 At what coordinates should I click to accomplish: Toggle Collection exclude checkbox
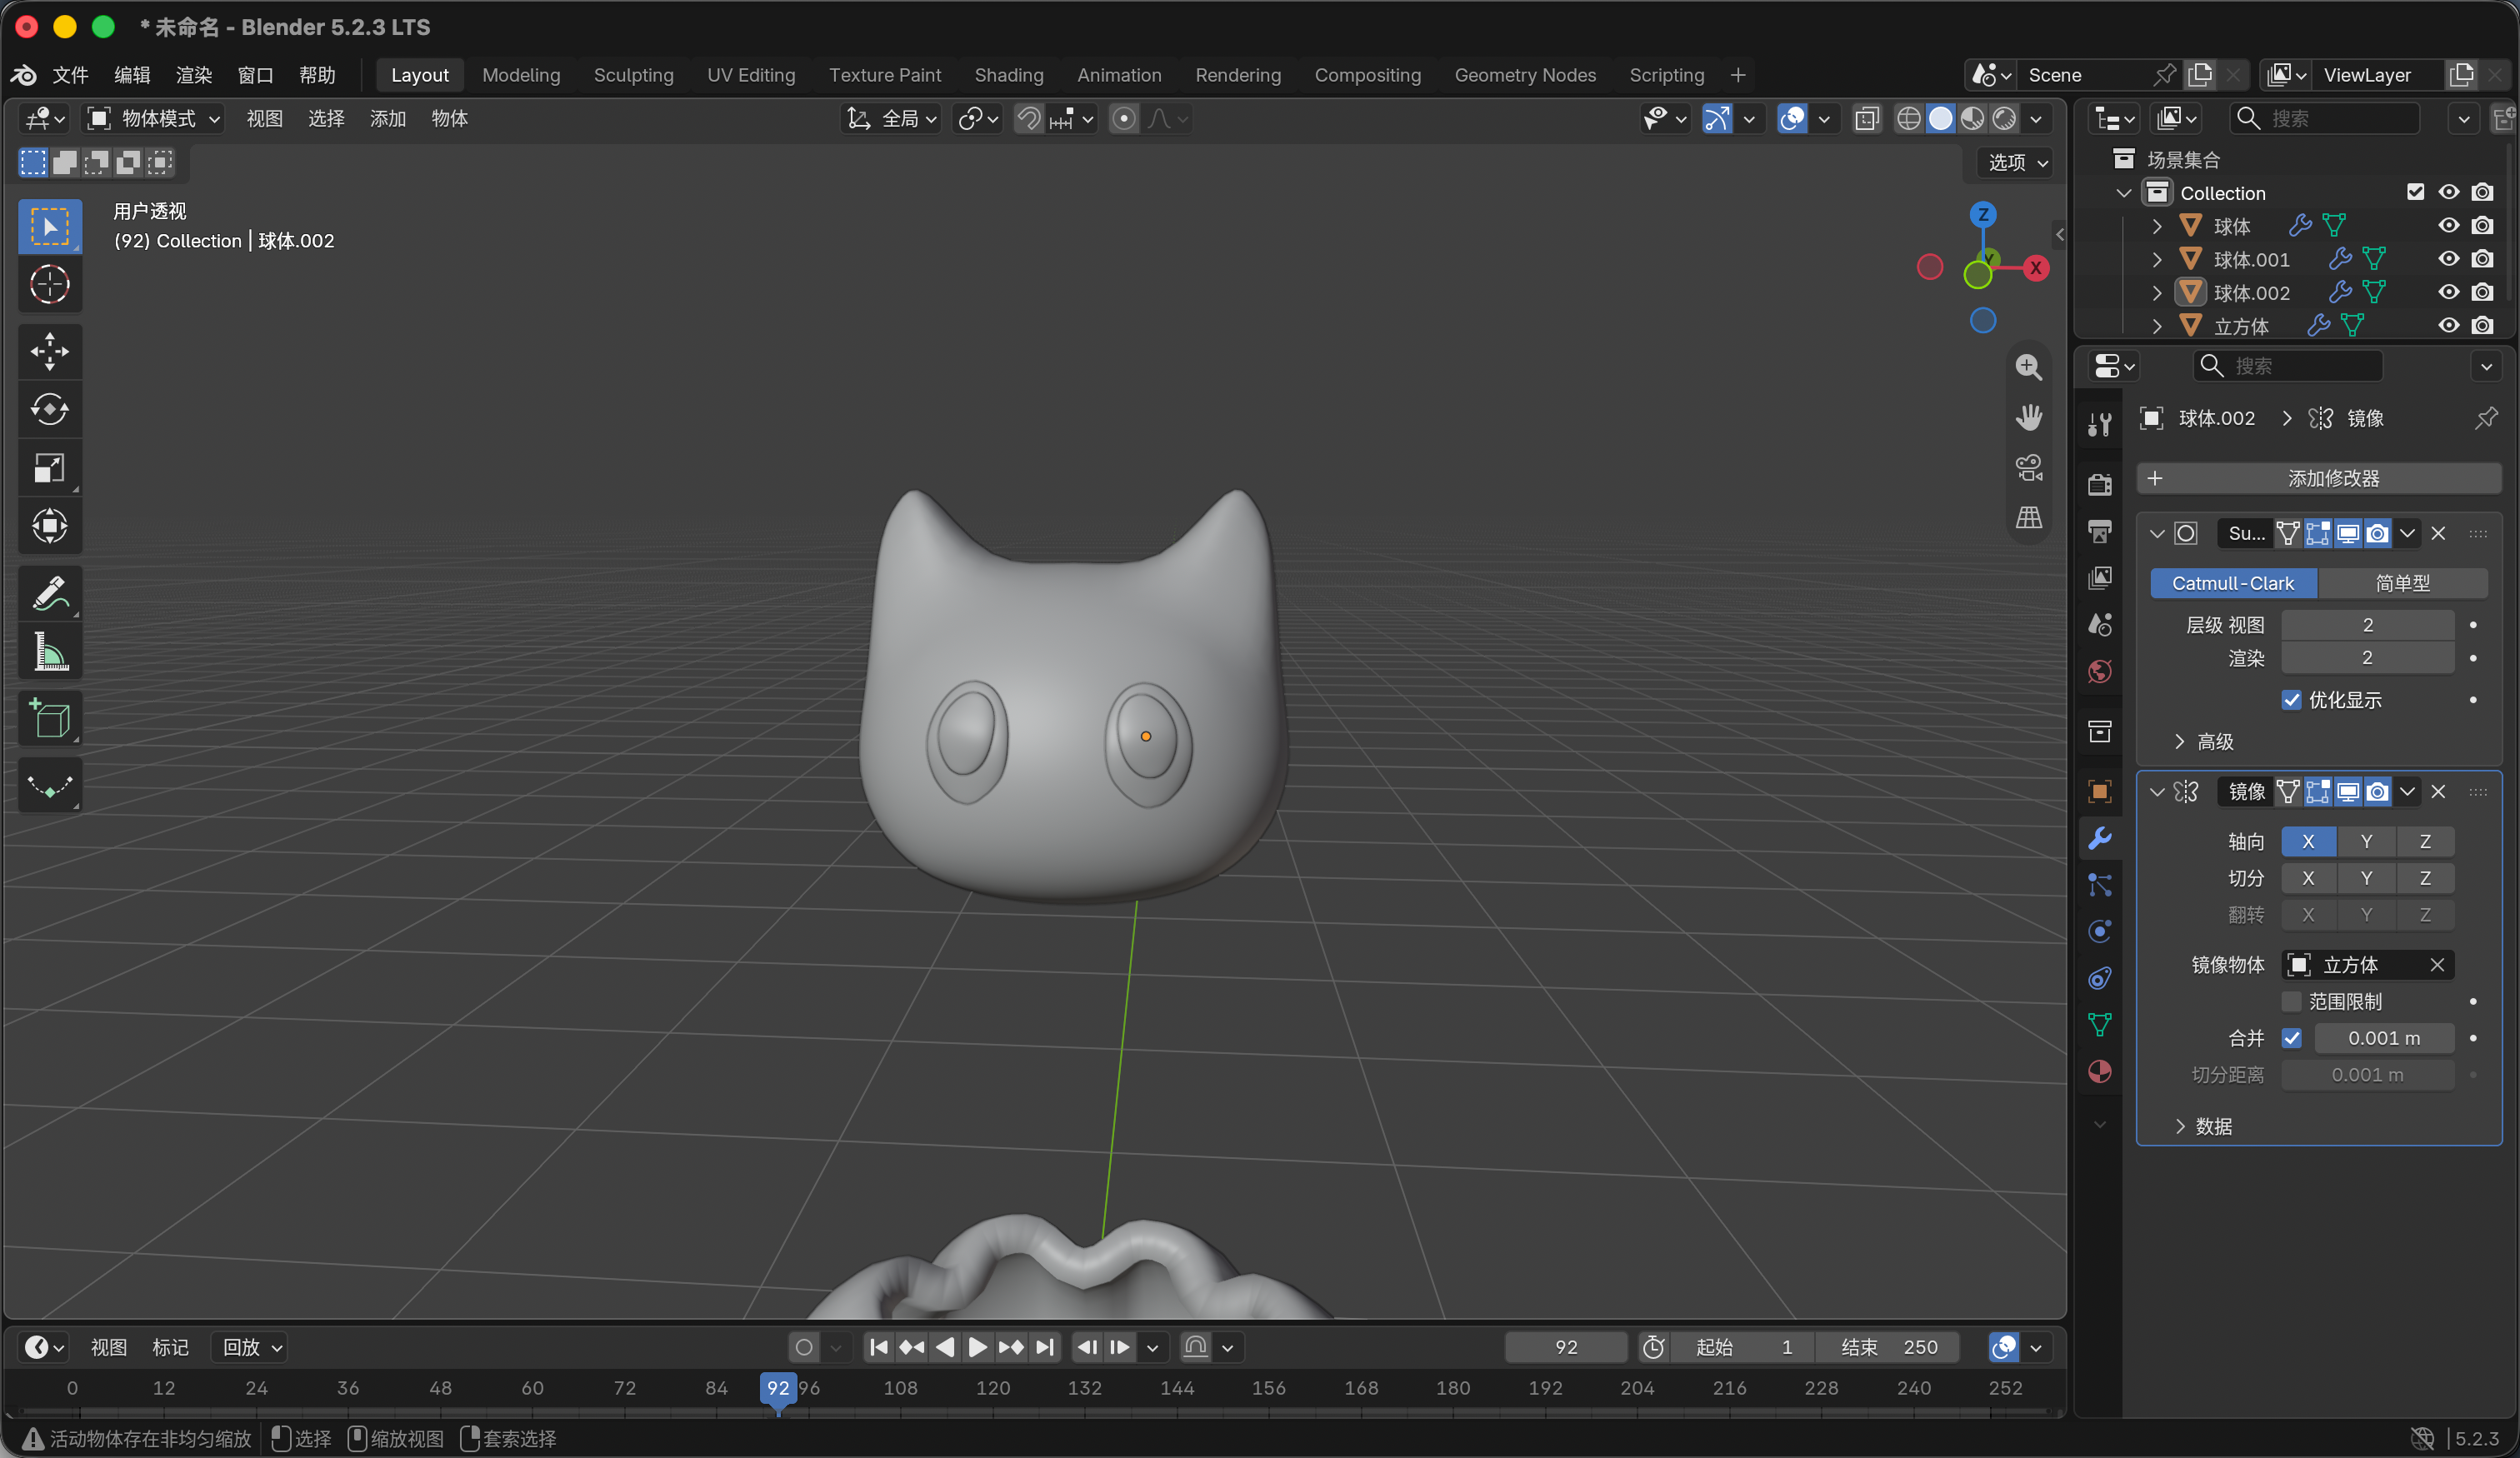coord(2415,192)
